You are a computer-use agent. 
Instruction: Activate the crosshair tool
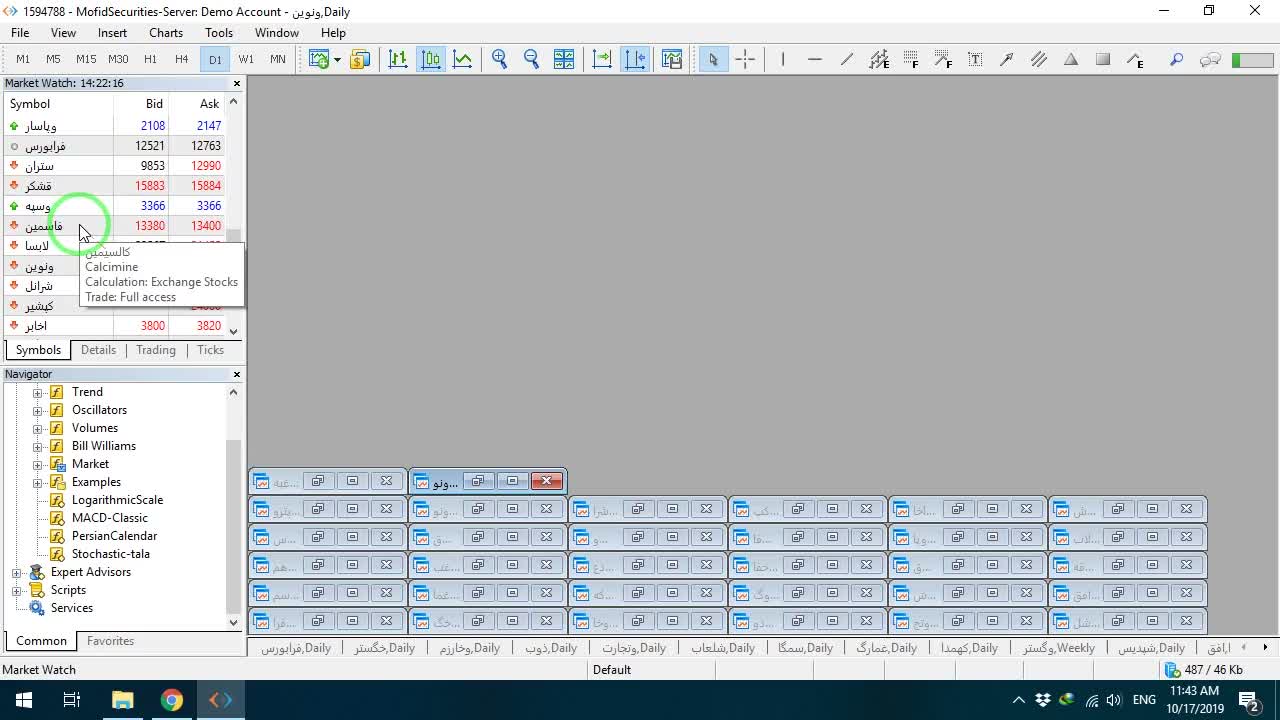coord(745,60)
